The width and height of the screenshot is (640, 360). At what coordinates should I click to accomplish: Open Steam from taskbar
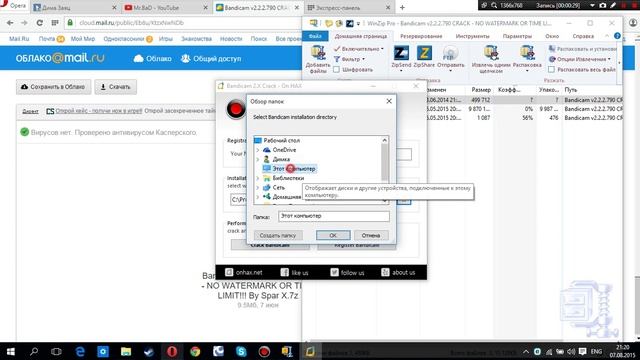[x=149, y=351]
